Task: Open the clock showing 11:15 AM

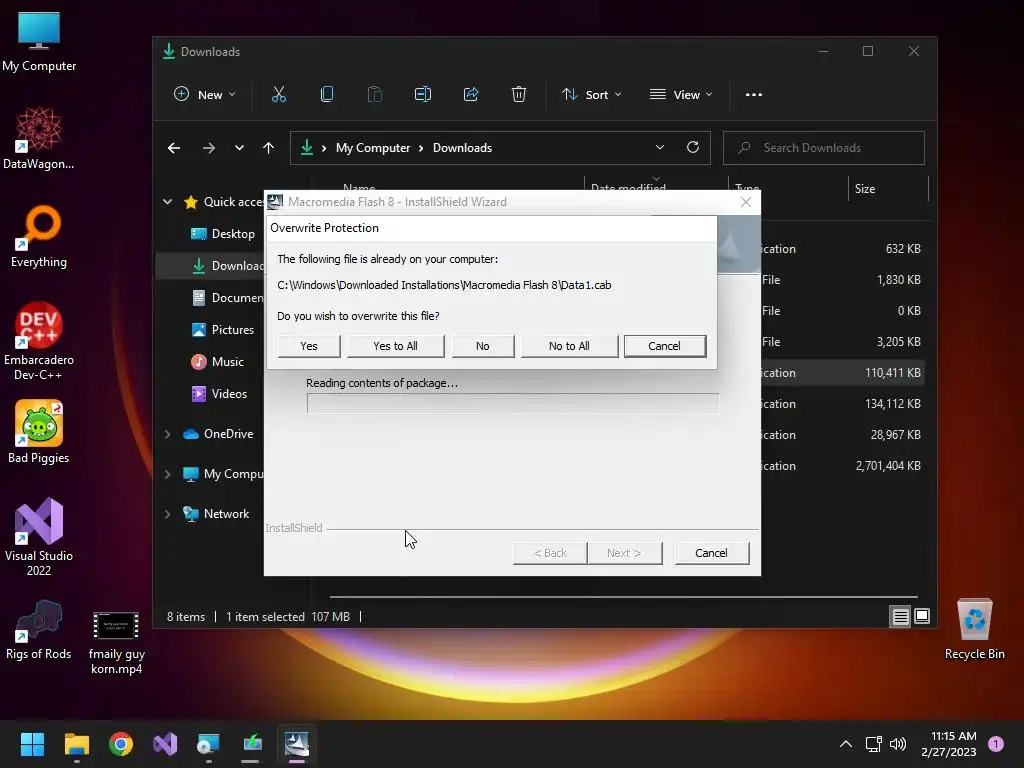Action: [x=949, y=744]
